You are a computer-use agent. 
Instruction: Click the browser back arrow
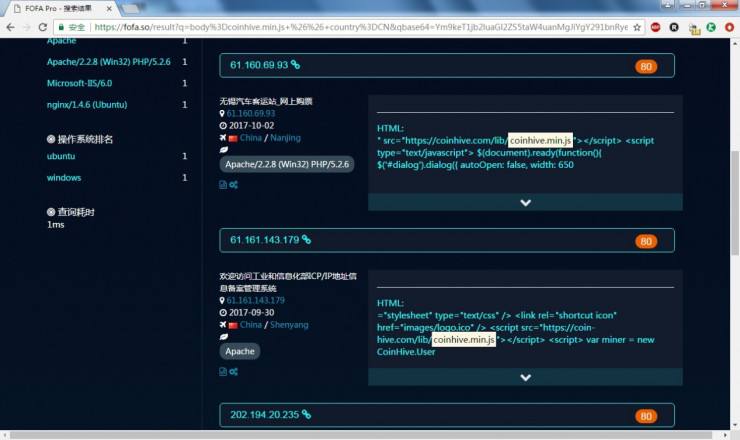[10, 27]
